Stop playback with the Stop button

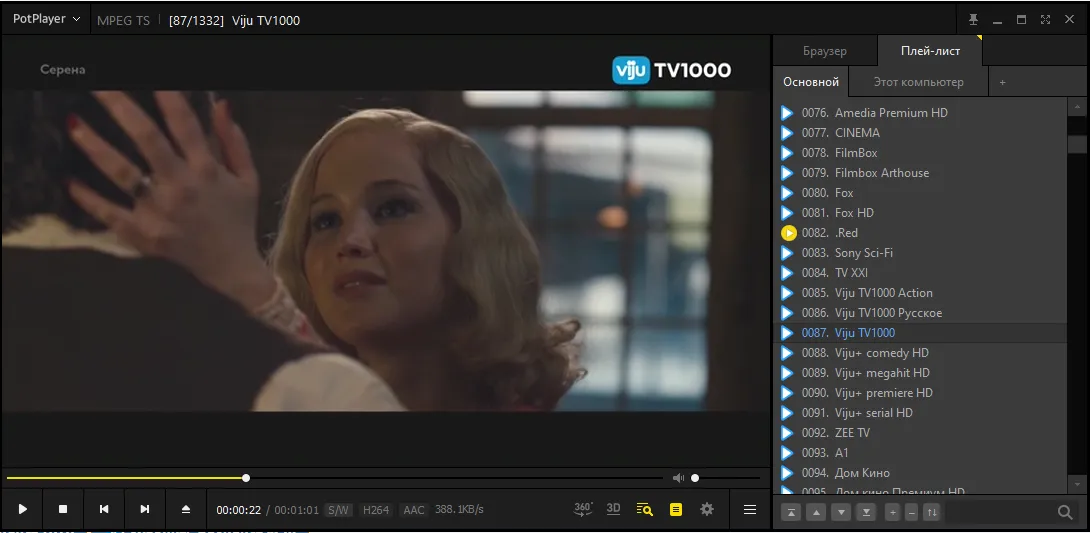coord(63,509)
